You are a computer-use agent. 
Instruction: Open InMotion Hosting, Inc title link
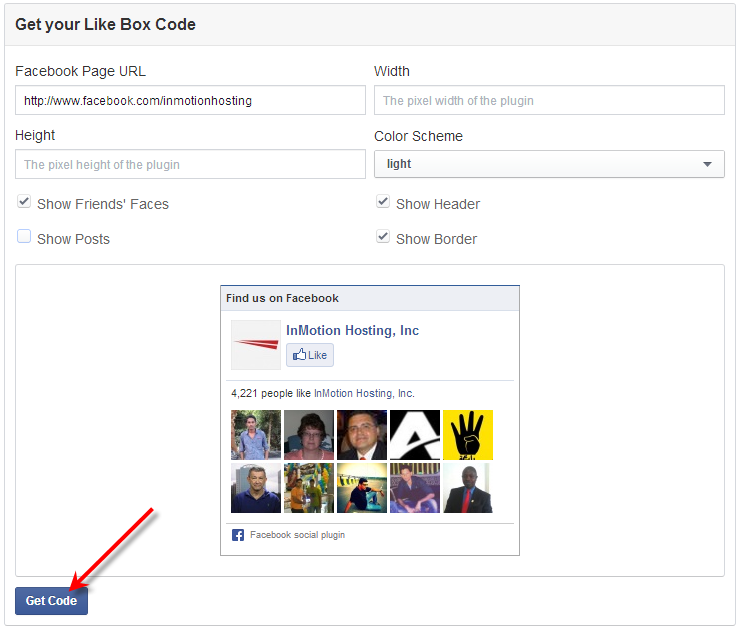point(352,330)
